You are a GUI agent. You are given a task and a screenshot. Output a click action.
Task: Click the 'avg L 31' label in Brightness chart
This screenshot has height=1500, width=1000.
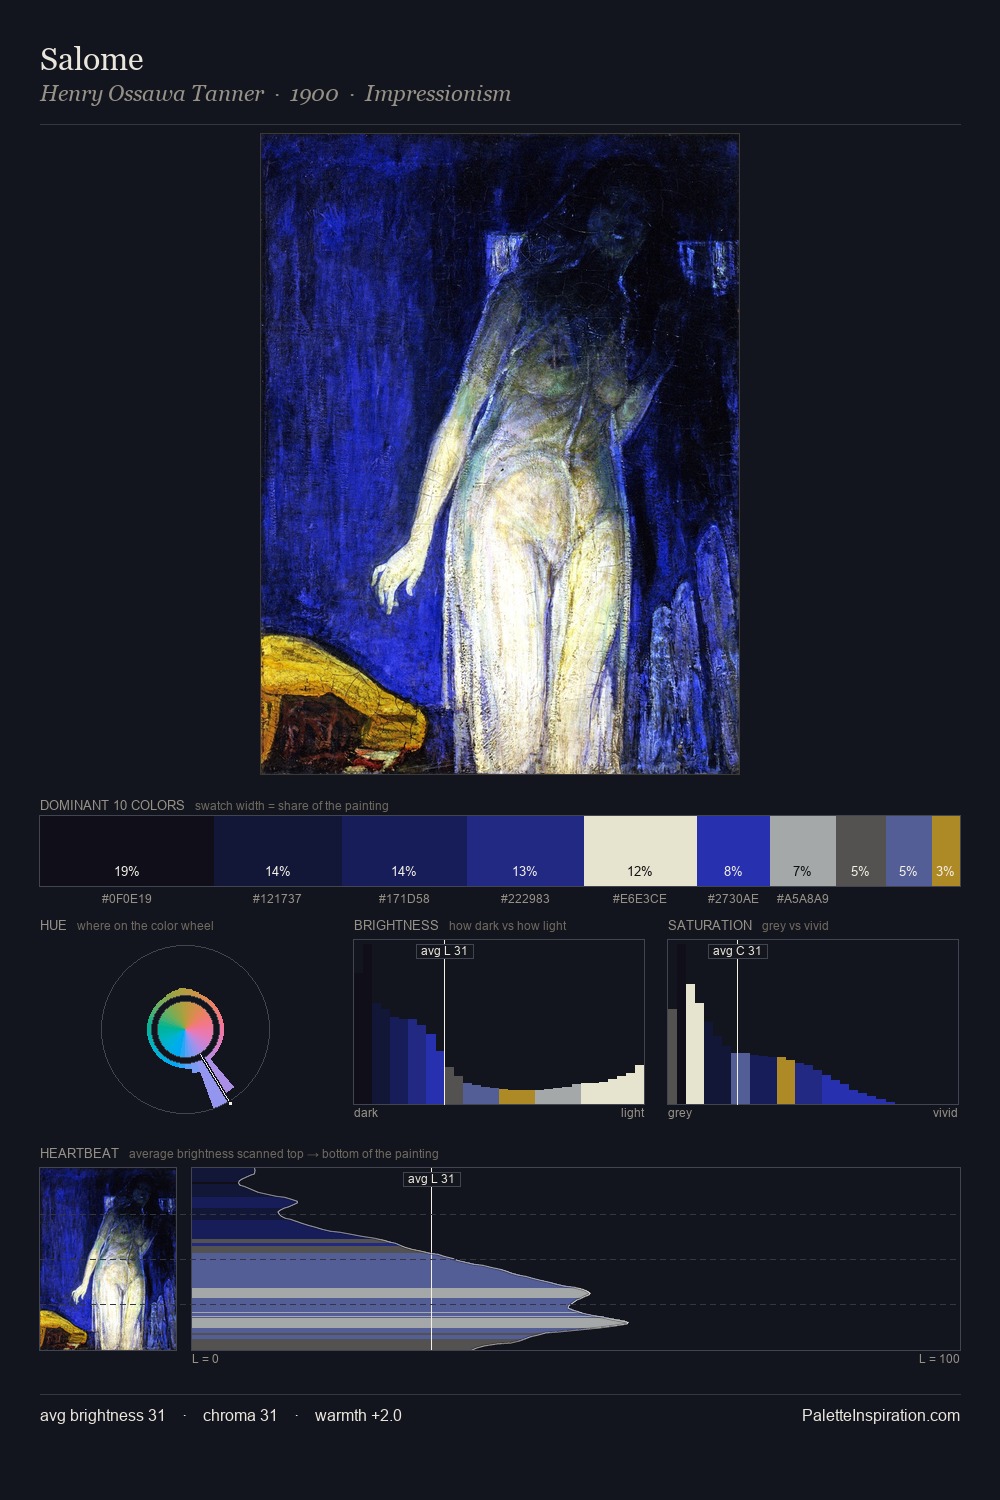[444, 951]
